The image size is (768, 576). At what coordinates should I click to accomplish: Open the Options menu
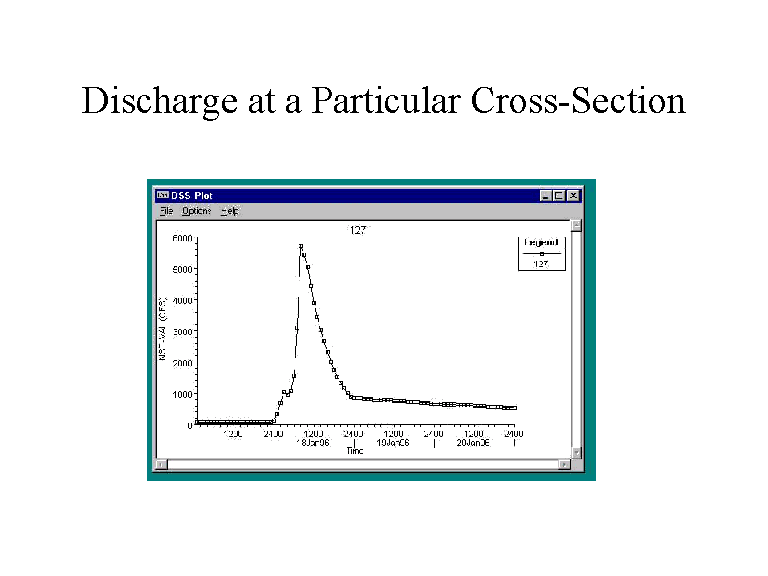coord(196,211)
